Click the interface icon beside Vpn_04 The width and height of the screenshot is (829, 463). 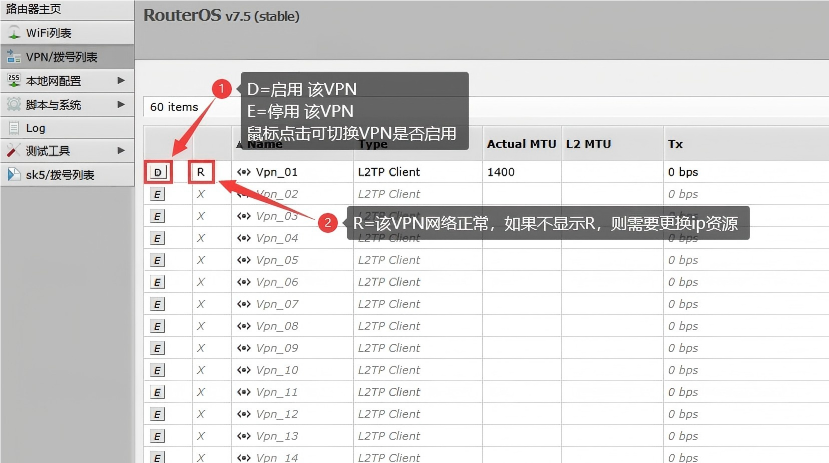tap(244, 238)
